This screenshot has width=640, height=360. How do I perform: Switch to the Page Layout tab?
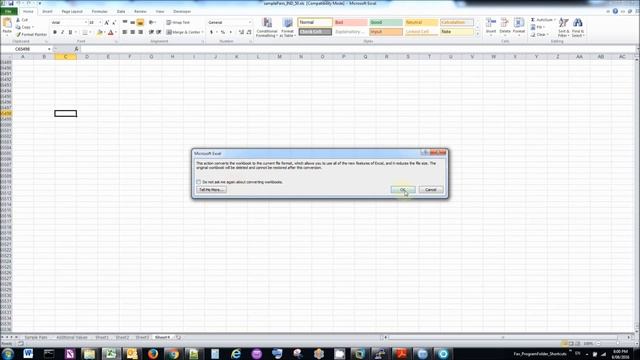click(x=72, y=11)
